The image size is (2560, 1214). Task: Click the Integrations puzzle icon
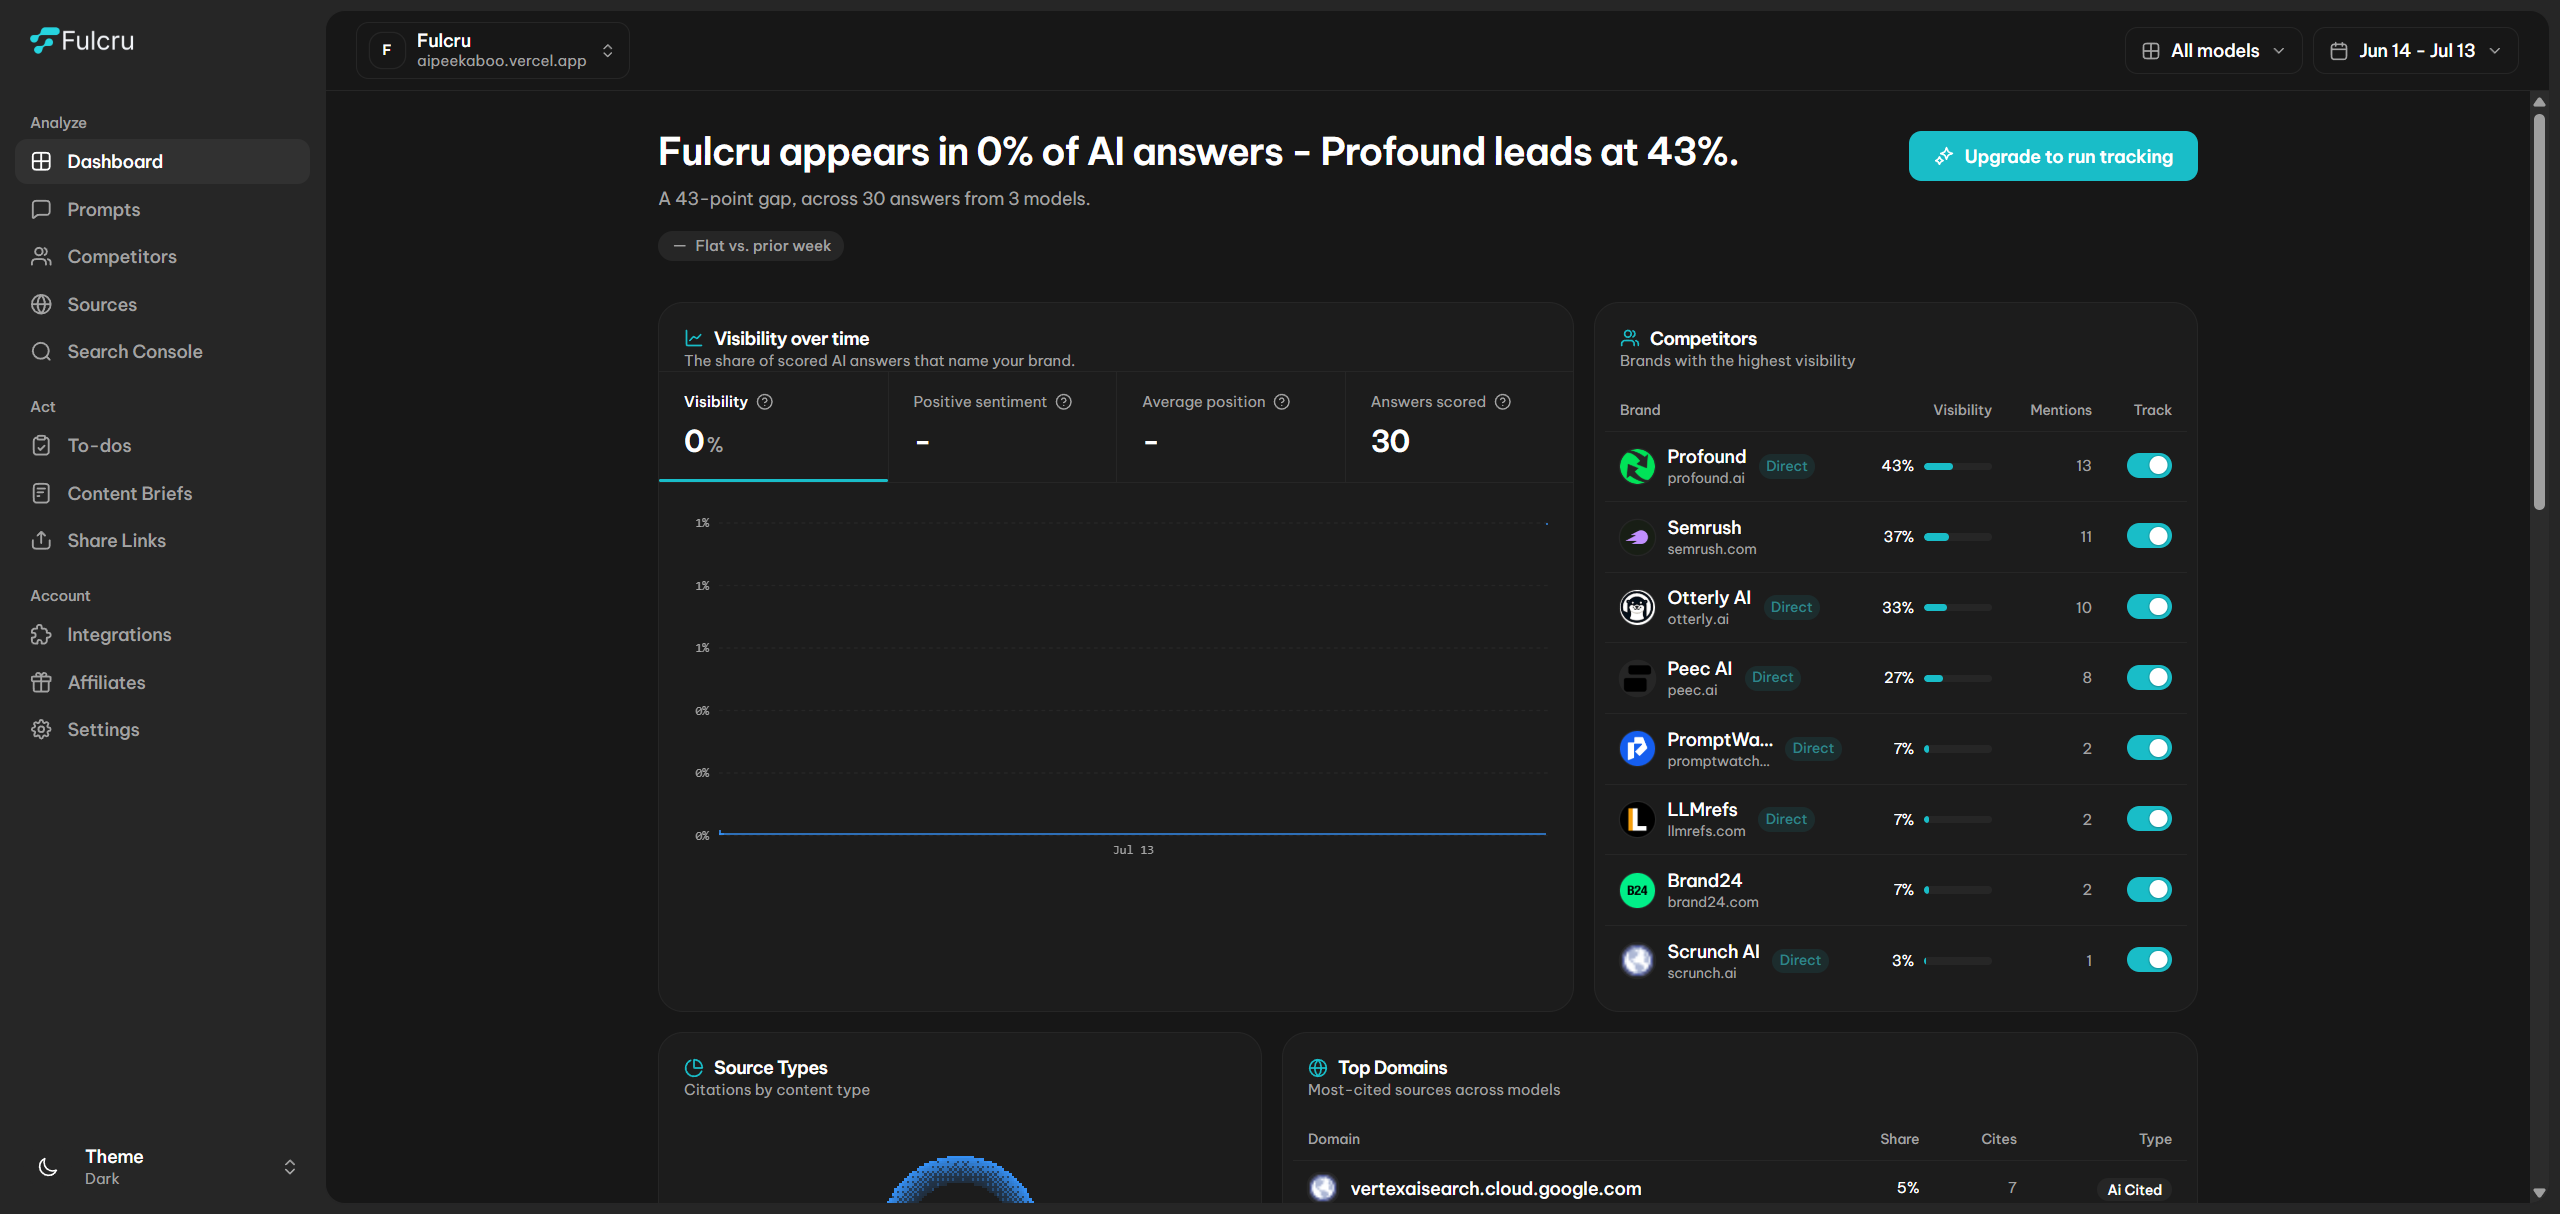(41, 634)
